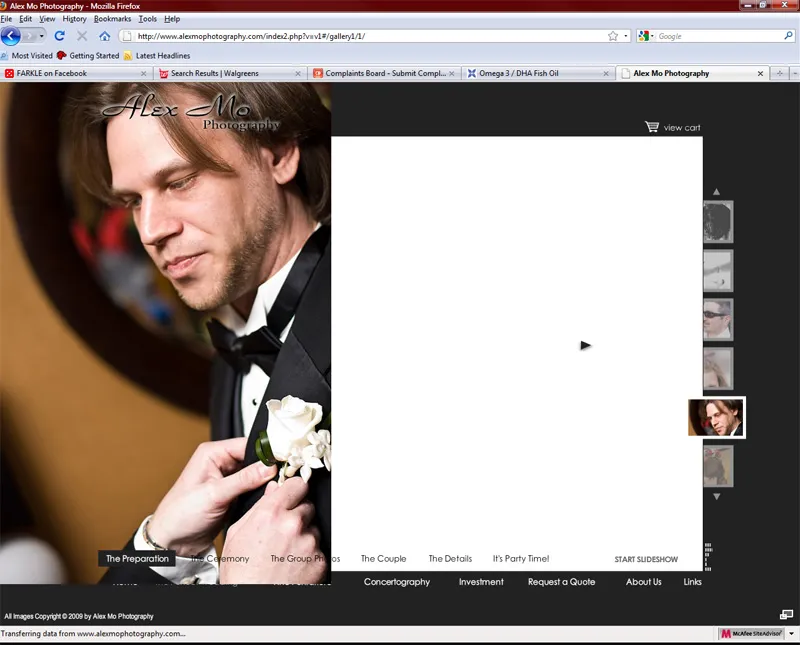Screen dimensions: 800x645
Task: Expand the URL history dropdown in the address bar
Action: [626, 36]
